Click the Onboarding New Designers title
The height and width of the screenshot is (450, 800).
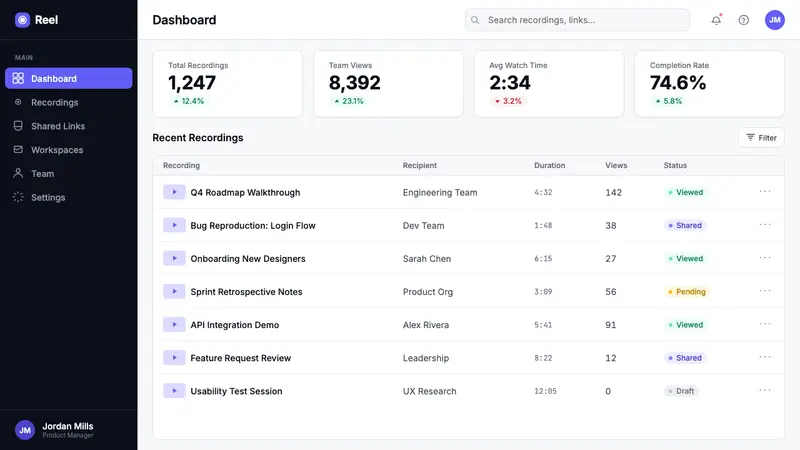(247, 259)
